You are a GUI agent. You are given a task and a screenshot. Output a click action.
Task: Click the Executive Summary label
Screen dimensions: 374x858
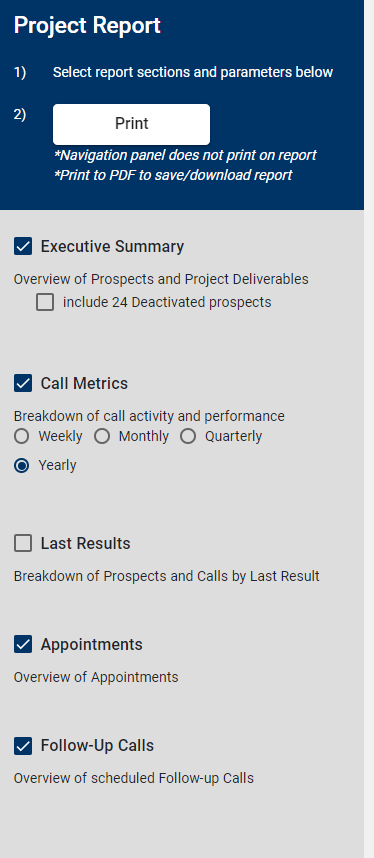(112, 246)
